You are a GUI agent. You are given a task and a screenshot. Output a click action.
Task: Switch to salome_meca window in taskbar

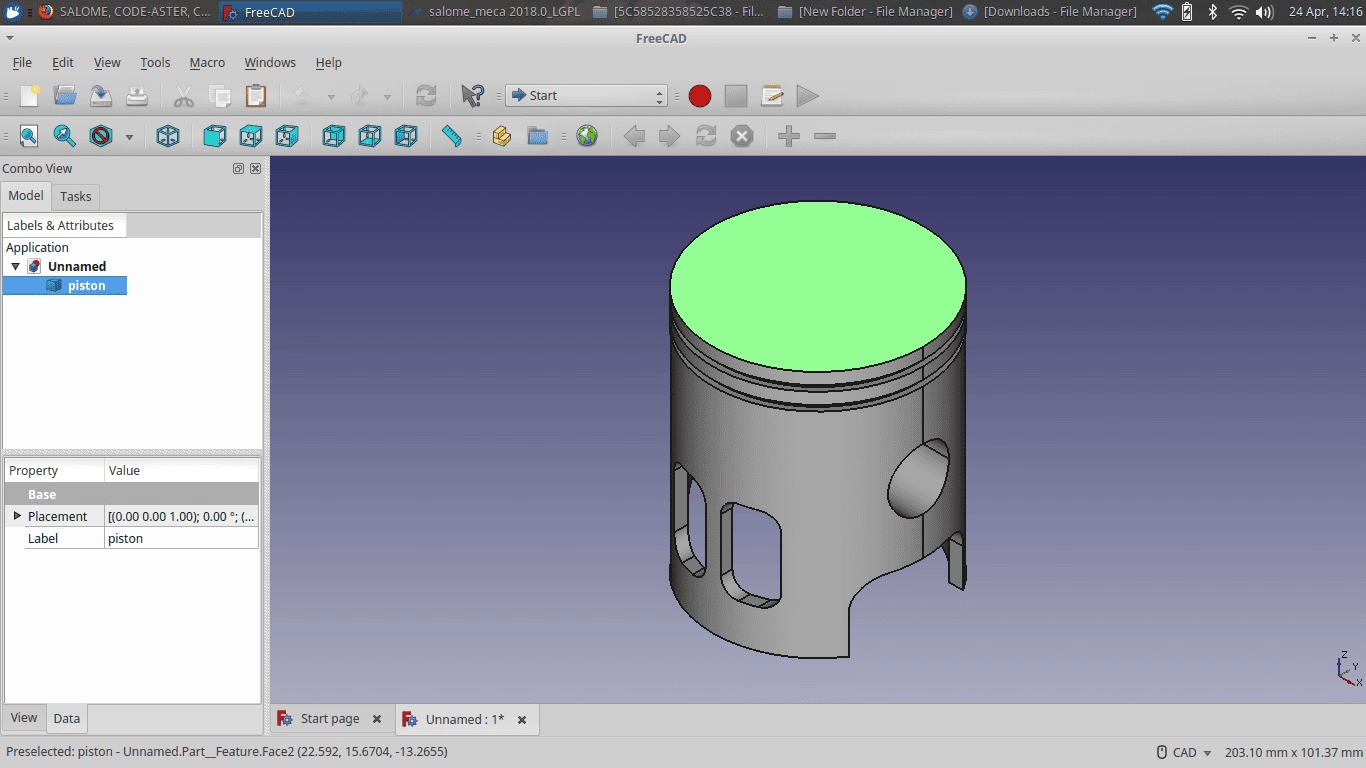click(494, 12)
